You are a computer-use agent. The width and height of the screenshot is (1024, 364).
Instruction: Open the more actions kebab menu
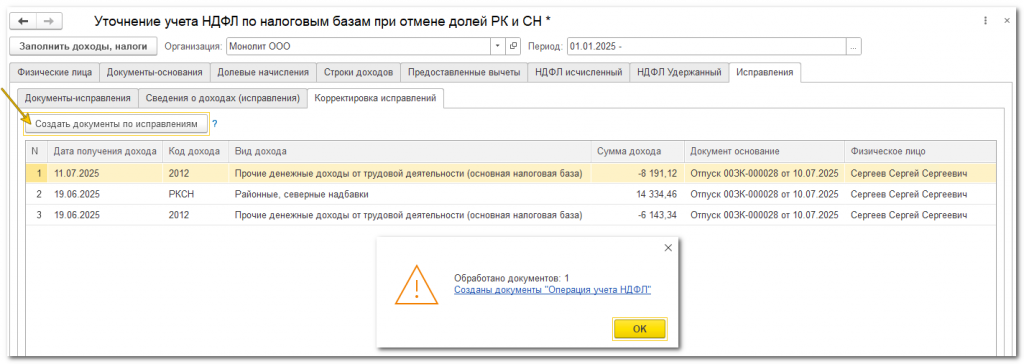[x=985, y=21]
